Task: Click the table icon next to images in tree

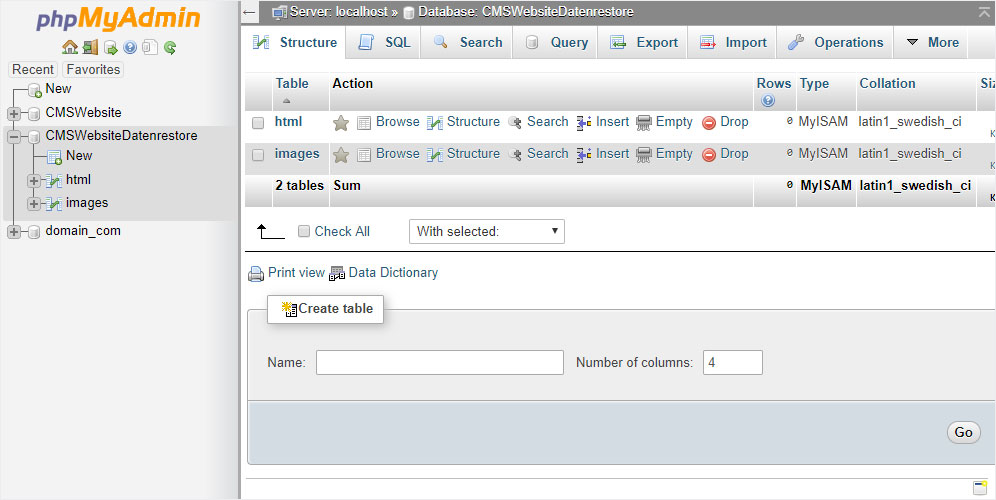Action: coord(54,204)
